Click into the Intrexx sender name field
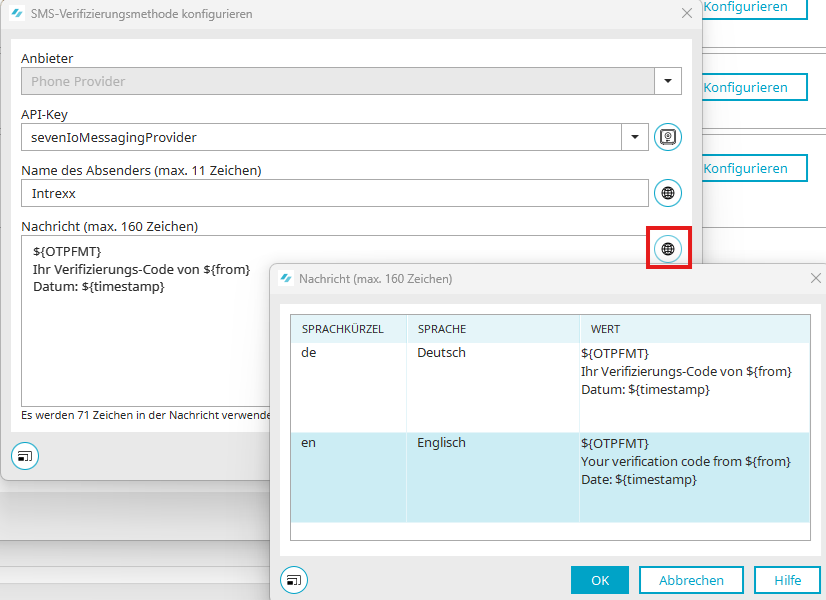Image resolution: width=826 pixels, height=600 pixels. click(334, 193)
